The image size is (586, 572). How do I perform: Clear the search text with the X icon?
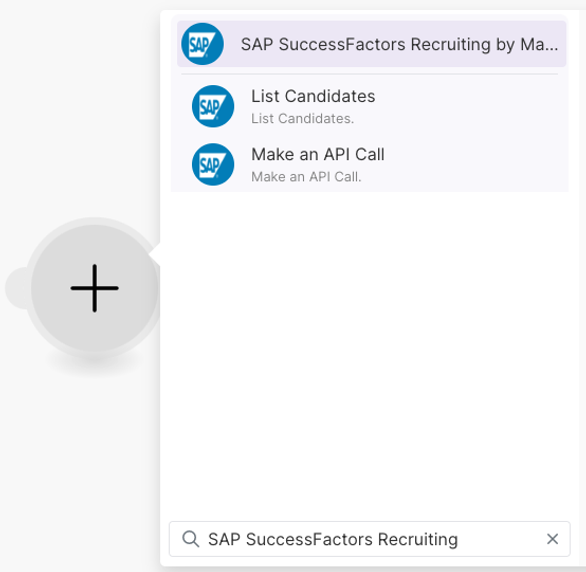pyautogui.click(x=552, y=539)
